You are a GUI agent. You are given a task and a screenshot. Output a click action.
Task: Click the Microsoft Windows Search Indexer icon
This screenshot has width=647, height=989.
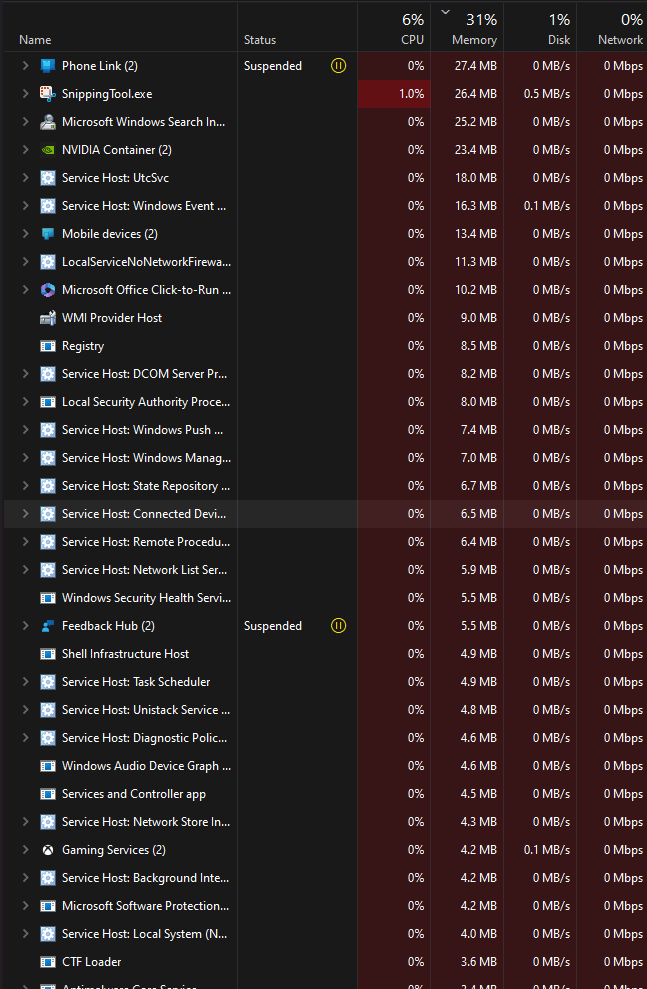coord(48,122)
